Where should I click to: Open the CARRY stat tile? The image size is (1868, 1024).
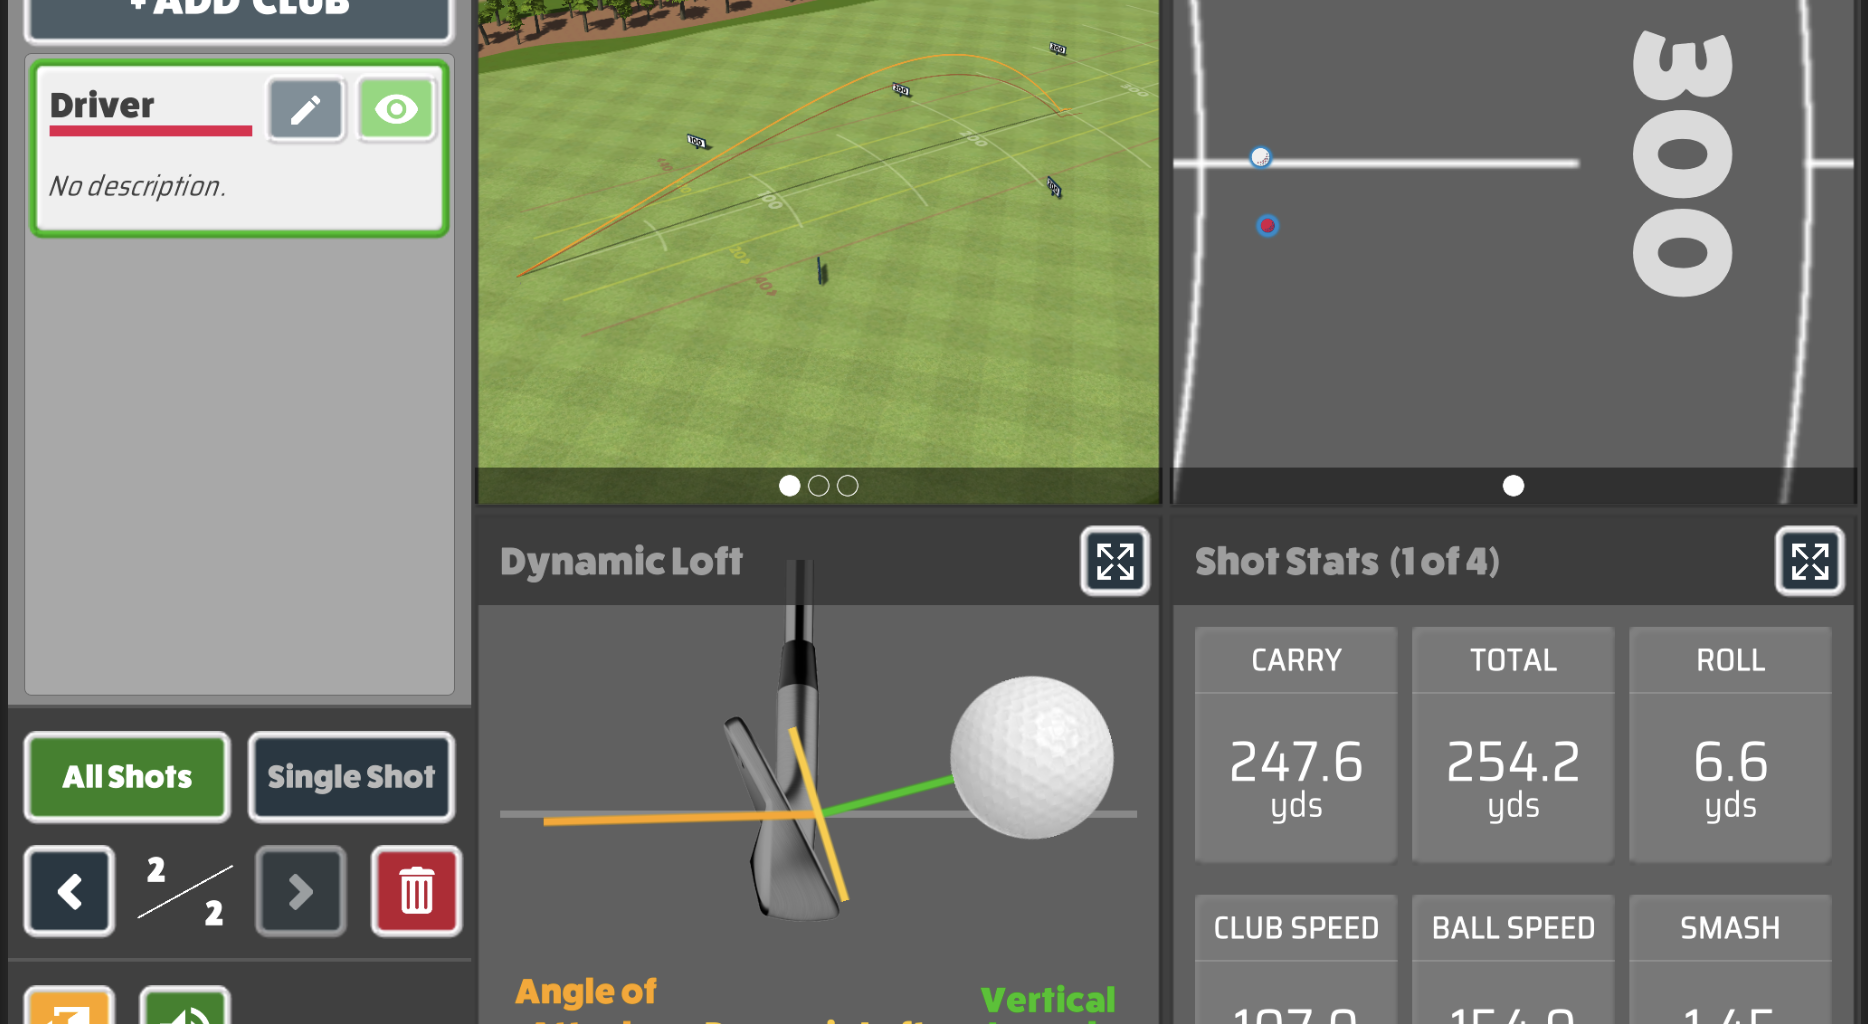(1295, 744)
